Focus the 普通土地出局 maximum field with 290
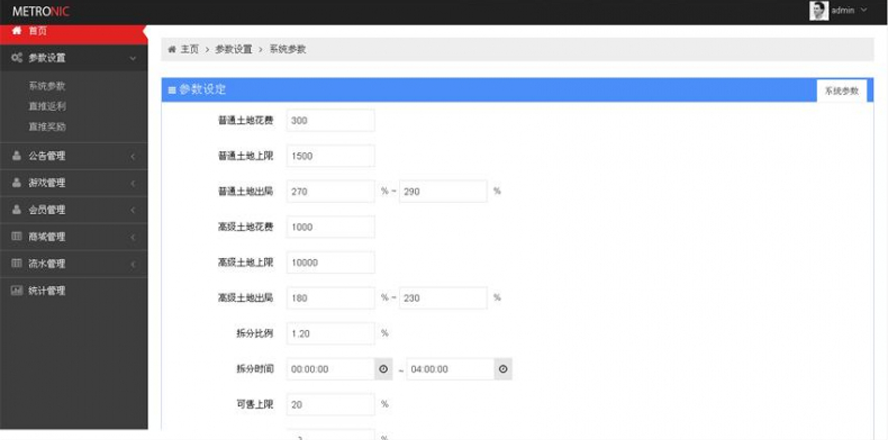Viewport: 888px width, 440px height. [443, 191]
